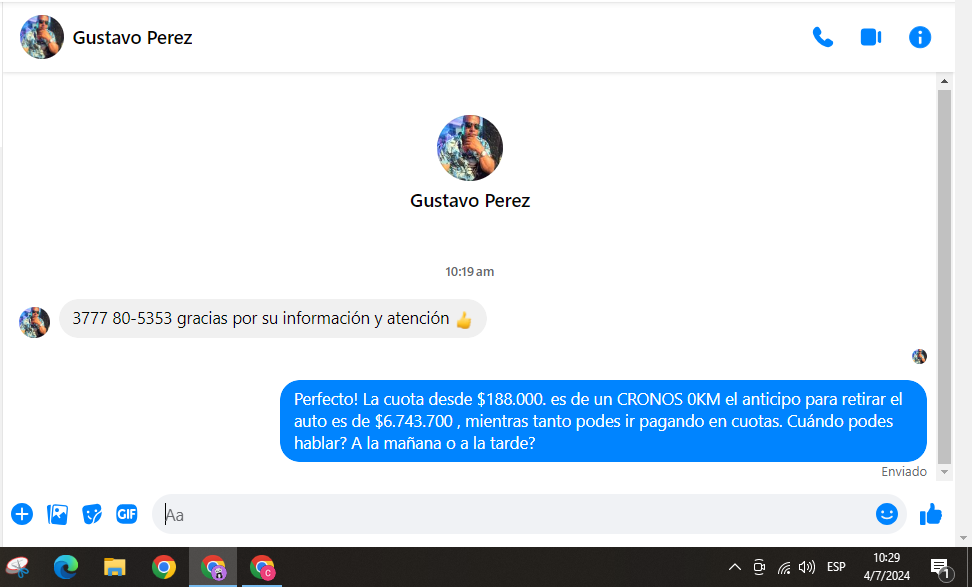Attach a photo using the image icon
The image size is (972, 587).
point(58,514)
